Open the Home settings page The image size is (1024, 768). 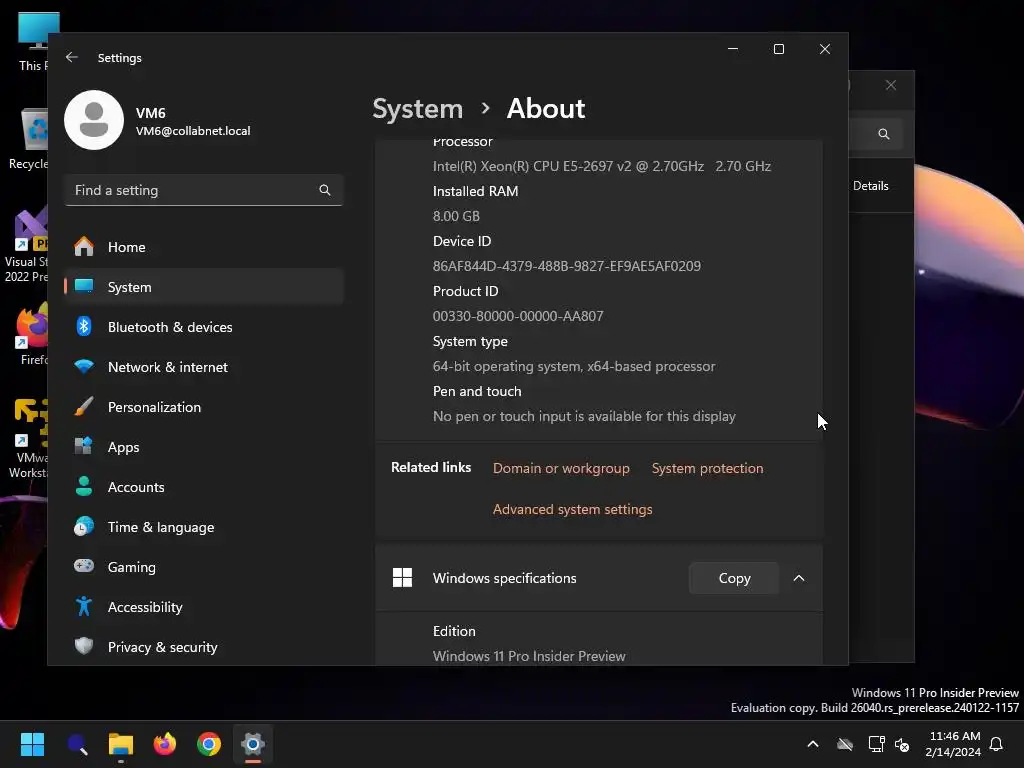tap(204, 247)
